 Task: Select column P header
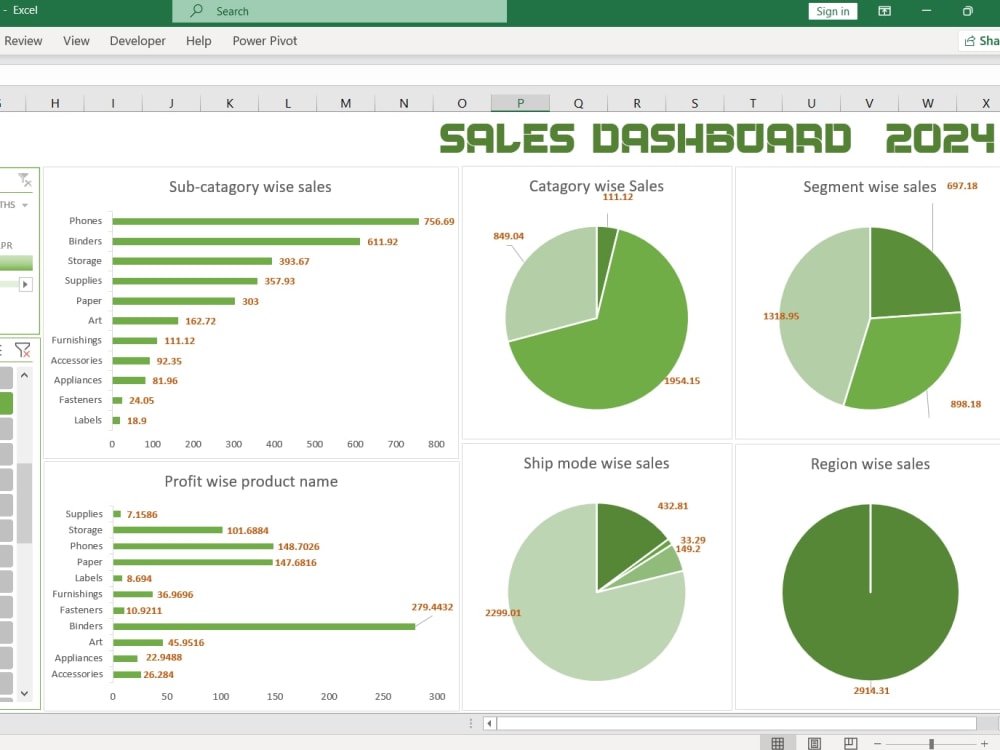coord(520,103)
